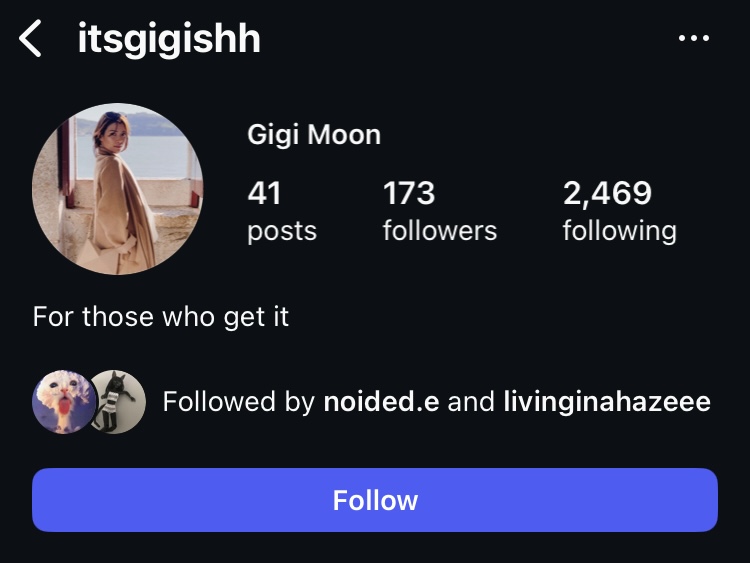Tap the back arrow icon

30,38
